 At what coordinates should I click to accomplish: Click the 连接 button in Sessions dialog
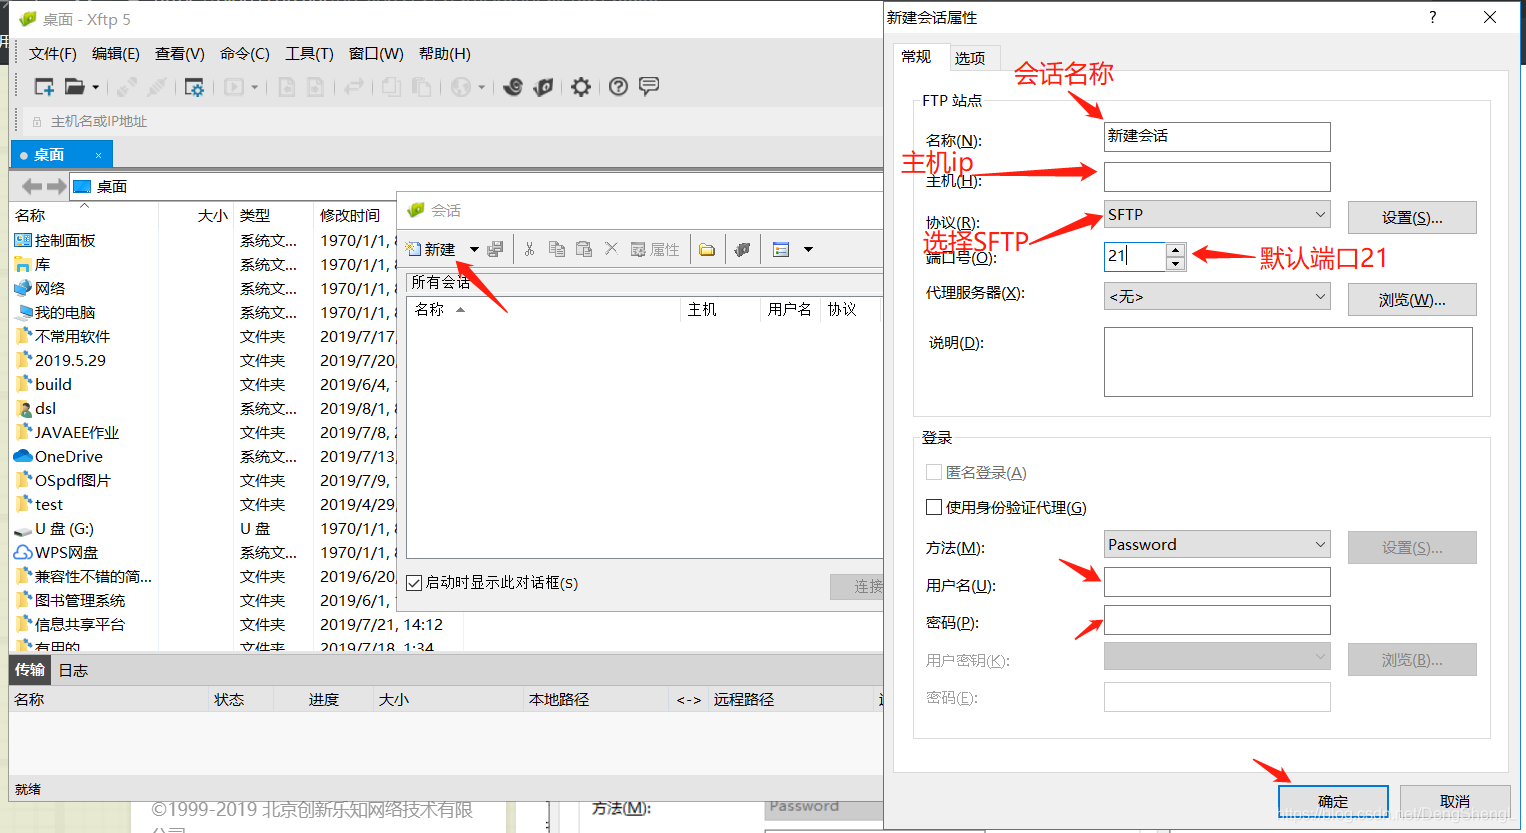(857, 586)
